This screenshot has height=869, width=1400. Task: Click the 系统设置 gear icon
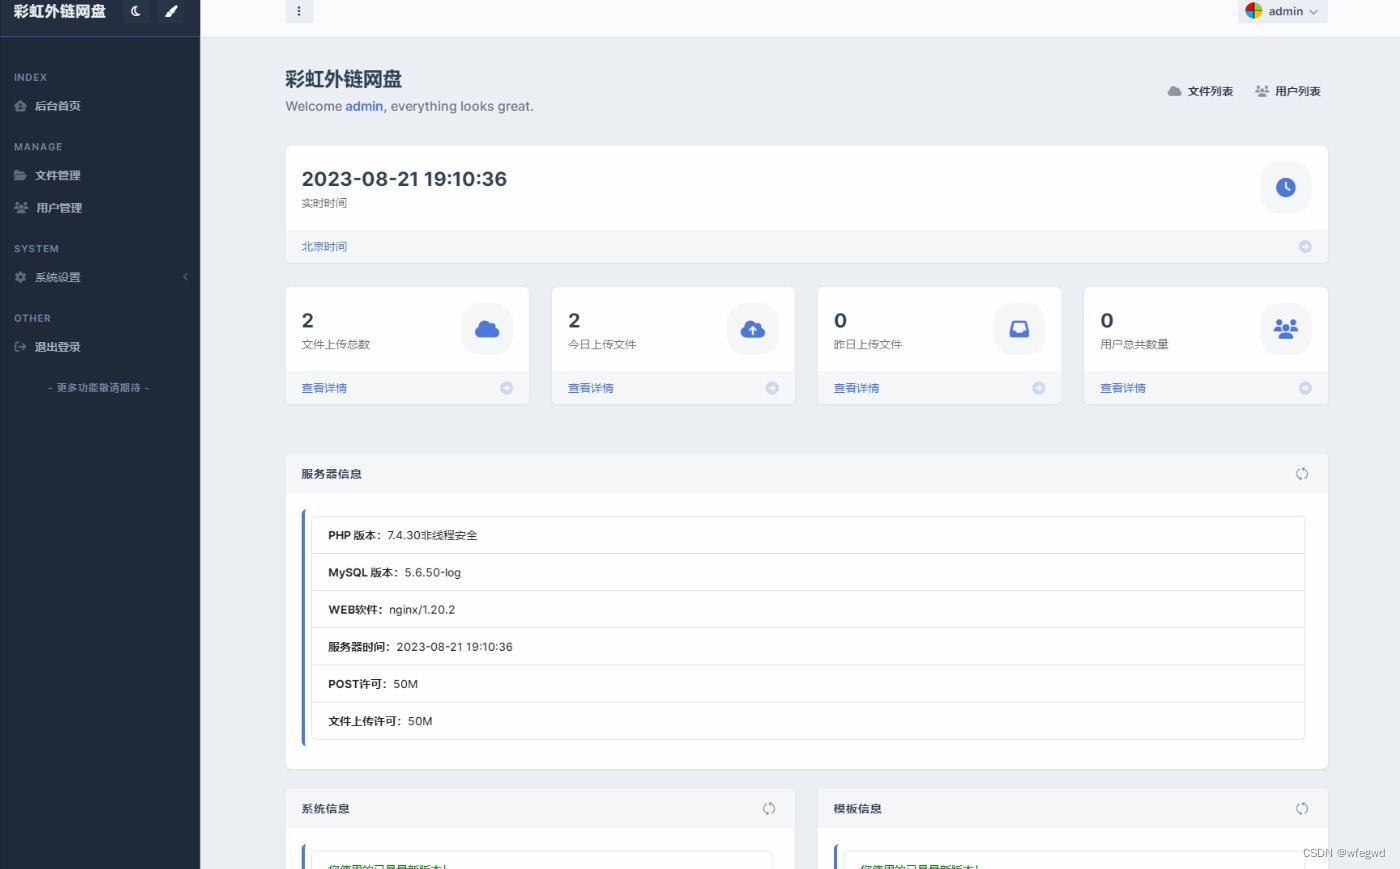tap(21, 277)
